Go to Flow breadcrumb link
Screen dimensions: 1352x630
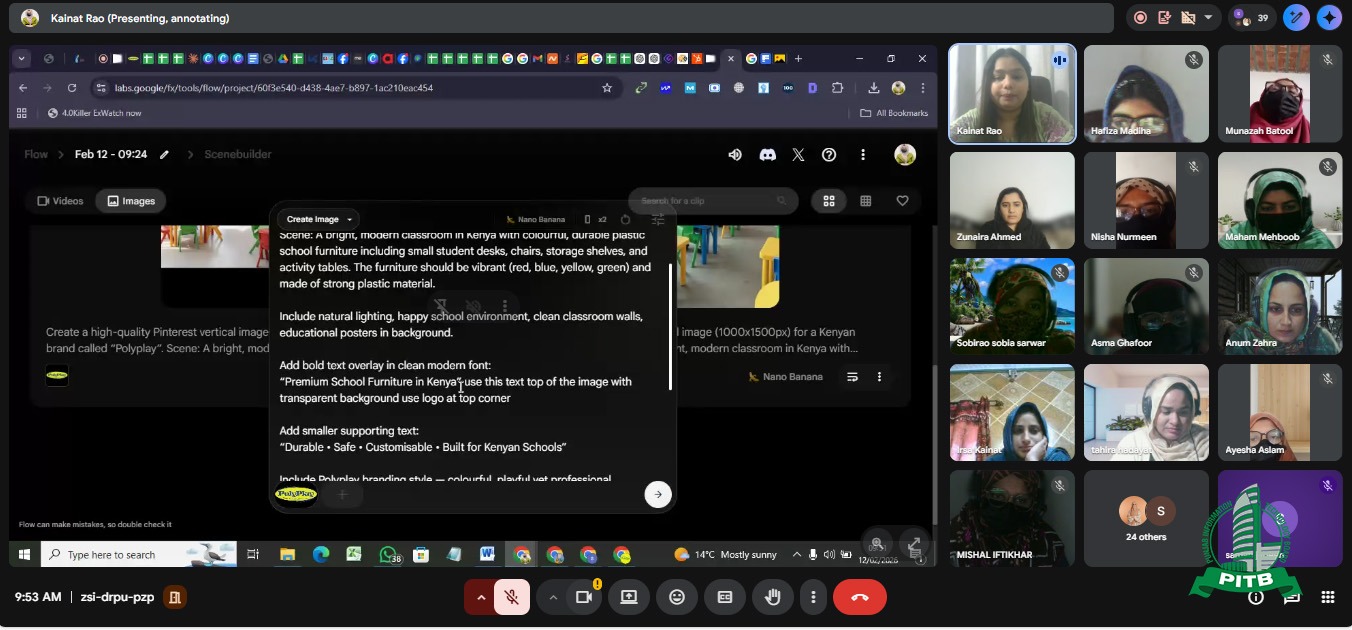[x=36, y=155]
